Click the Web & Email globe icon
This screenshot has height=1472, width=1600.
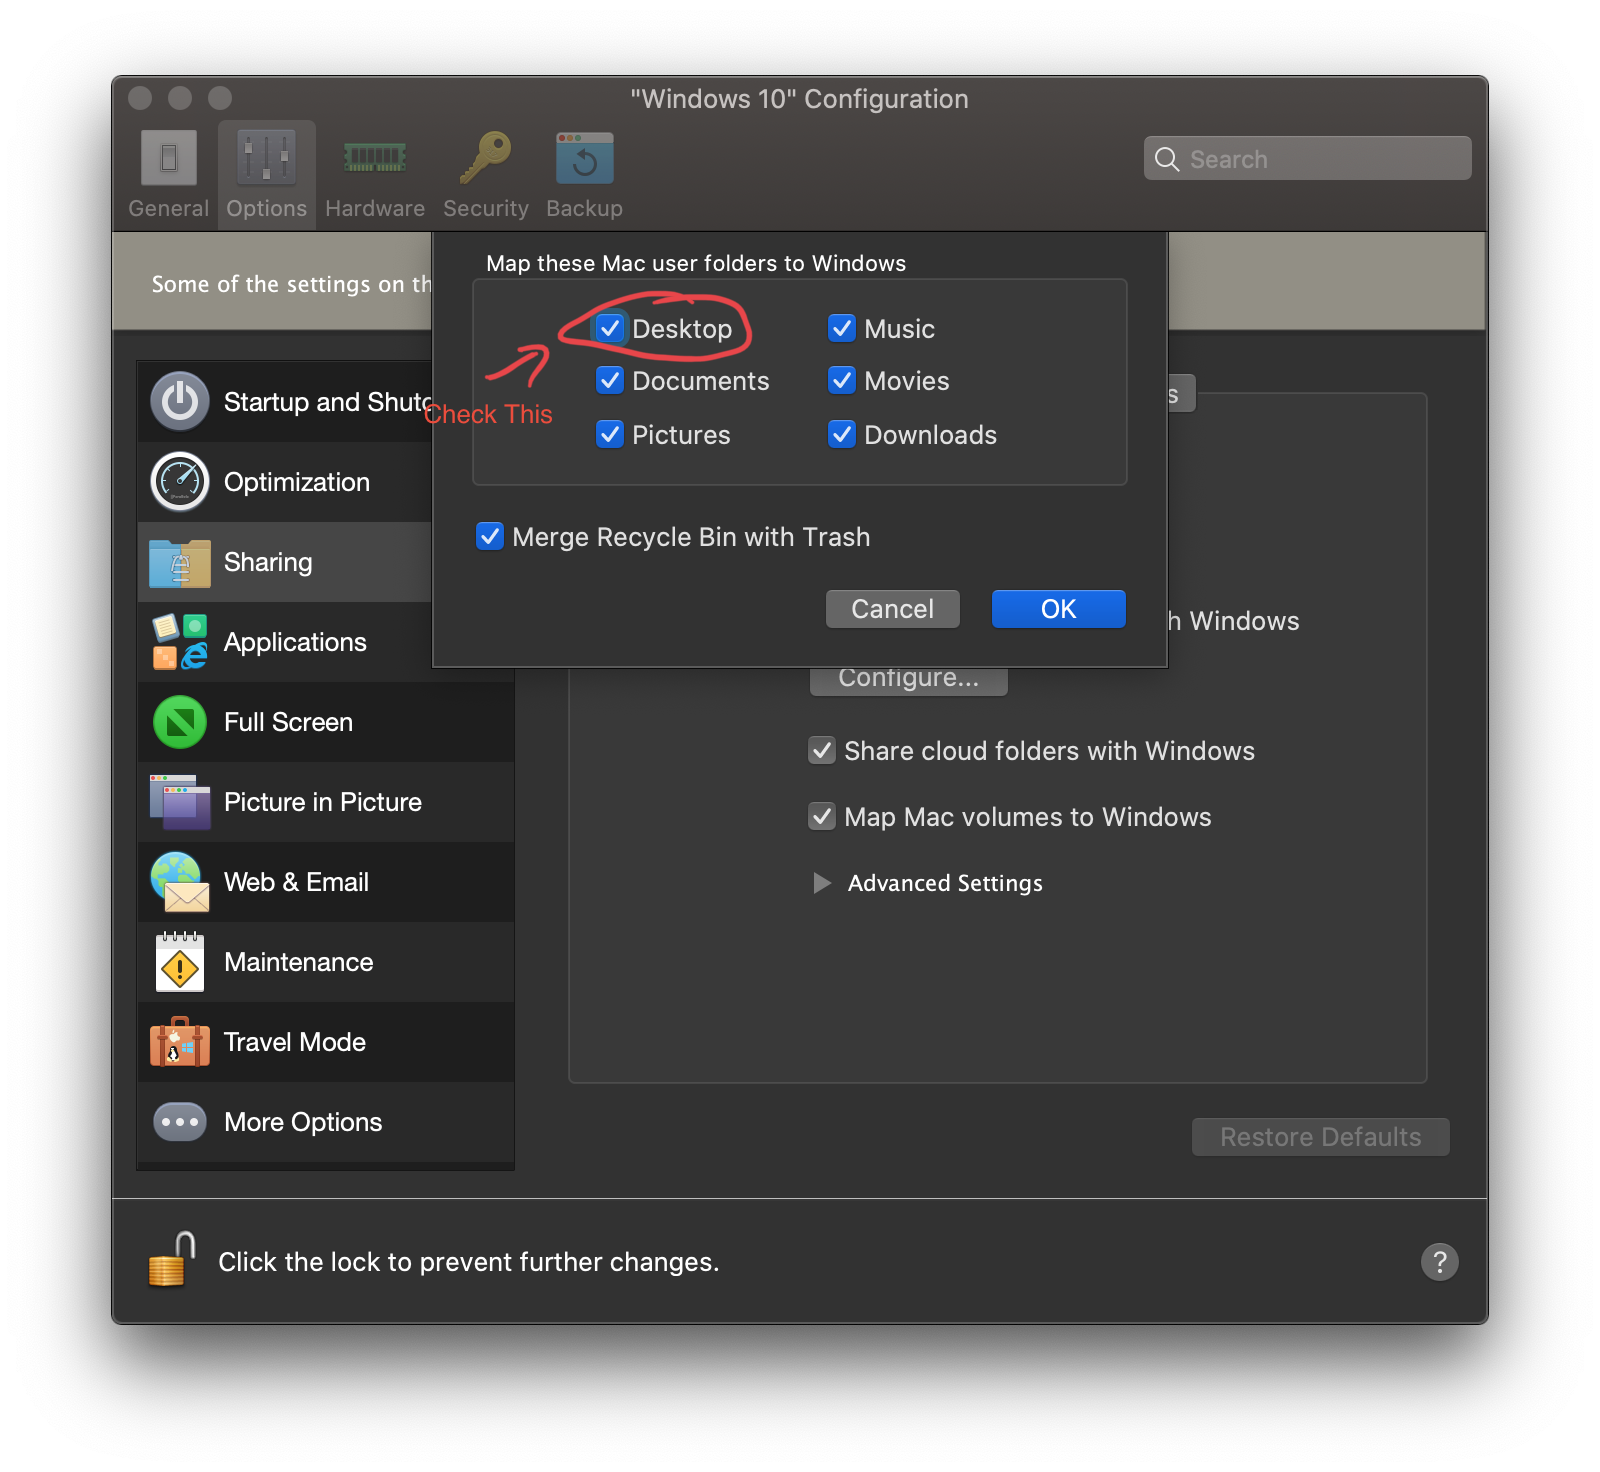(x=180, y=882)
